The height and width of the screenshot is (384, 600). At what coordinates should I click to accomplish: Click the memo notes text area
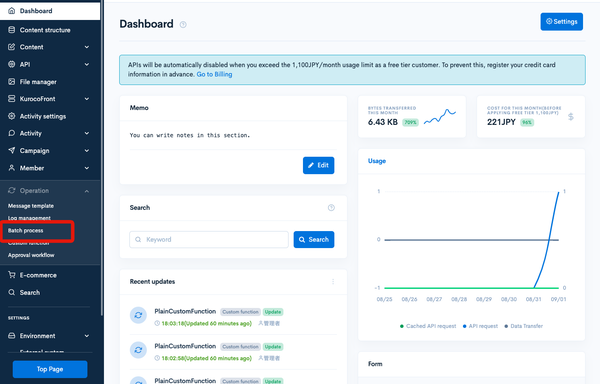pyautogui.click(x=233, y=135)
